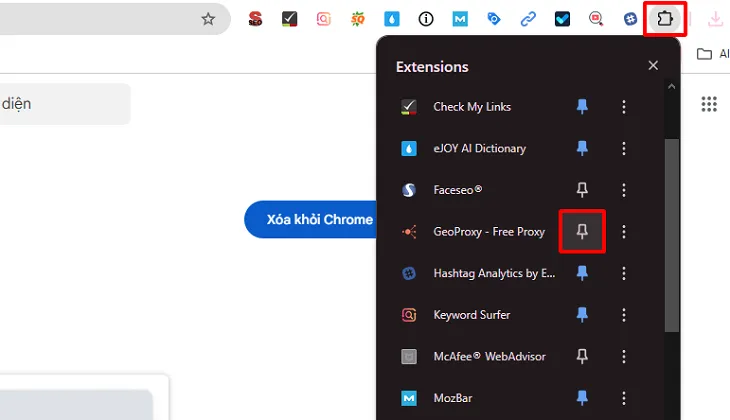Open Keyword Surfer toolbar icon
Viewport: 730px width, 420px height.
[324, 19]
